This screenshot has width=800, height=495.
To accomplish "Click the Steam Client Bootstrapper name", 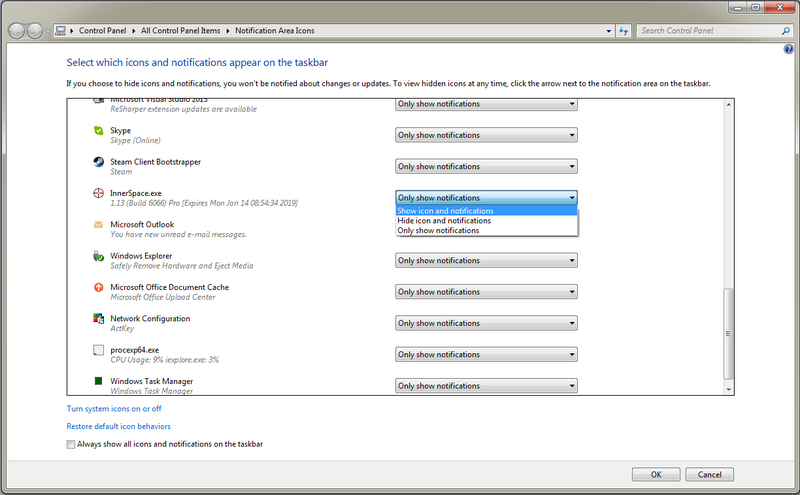I will tap(156, 162).
